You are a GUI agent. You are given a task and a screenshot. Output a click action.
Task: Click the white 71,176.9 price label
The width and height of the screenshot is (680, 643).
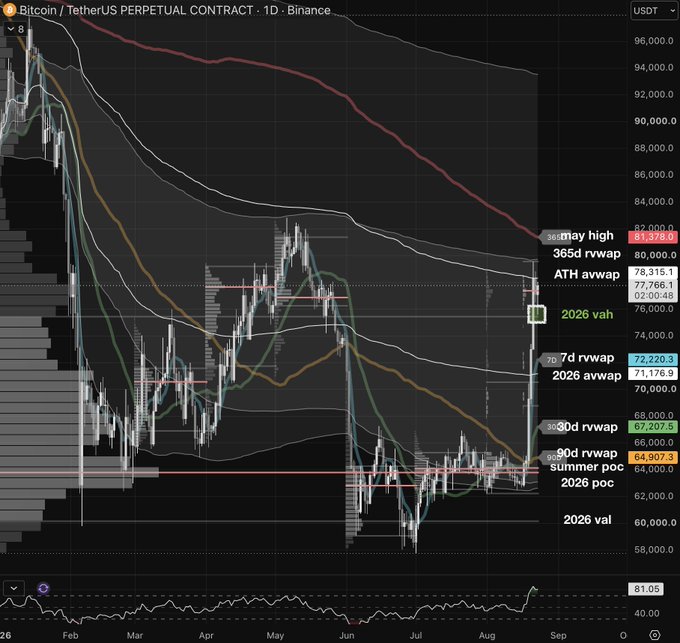tap(653, 373)
